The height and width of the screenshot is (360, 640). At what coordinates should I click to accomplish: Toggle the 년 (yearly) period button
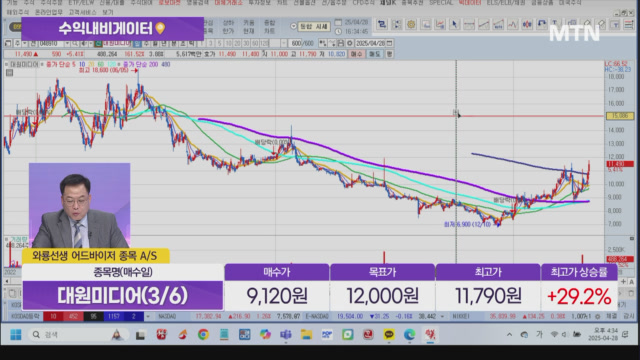tap(164, 43)
